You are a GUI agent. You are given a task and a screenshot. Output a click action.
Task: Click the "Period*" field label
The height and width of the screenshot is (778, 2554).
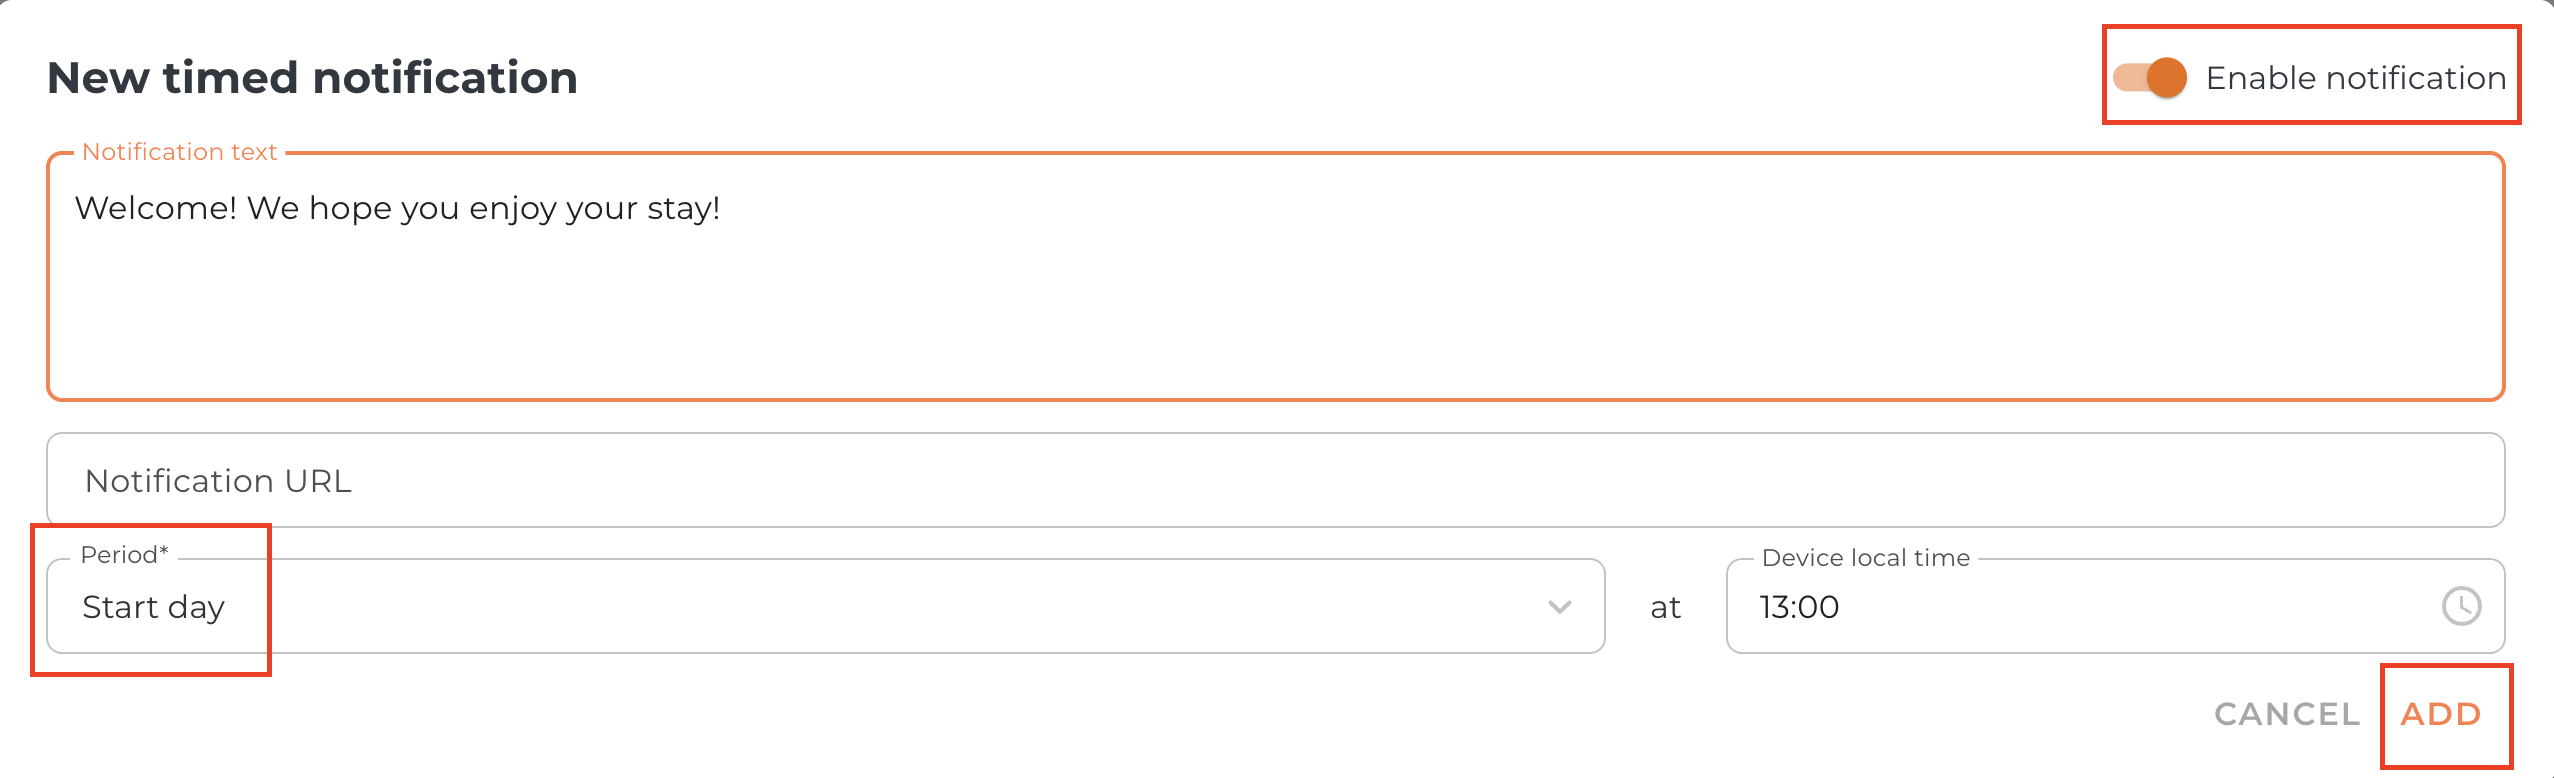coord(124,555)
